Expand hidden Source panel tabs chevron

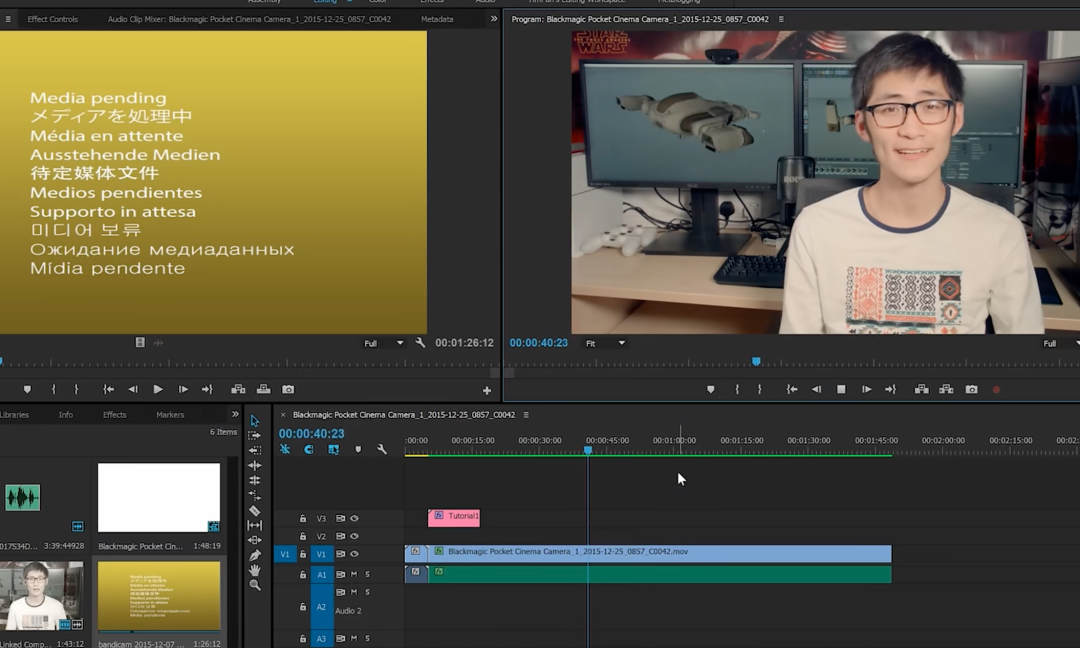(x=493, y=19)
